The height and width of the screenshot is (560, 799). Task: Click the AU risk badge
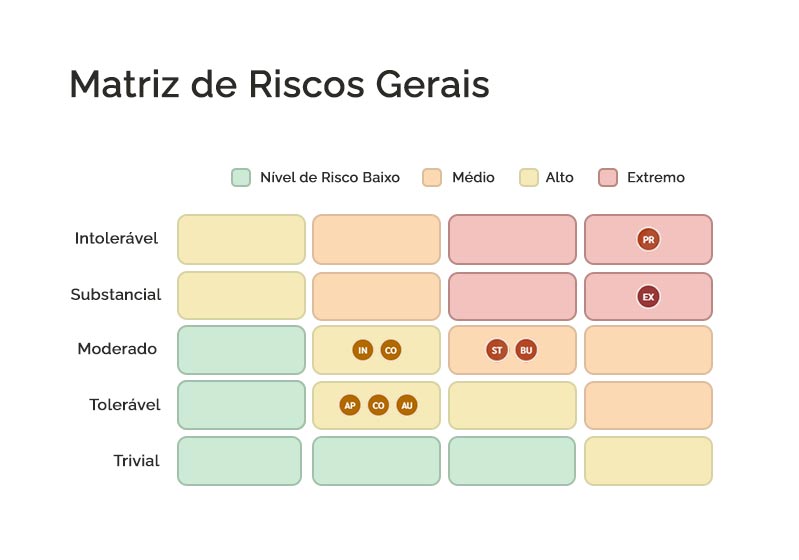(x=406, y=405)
